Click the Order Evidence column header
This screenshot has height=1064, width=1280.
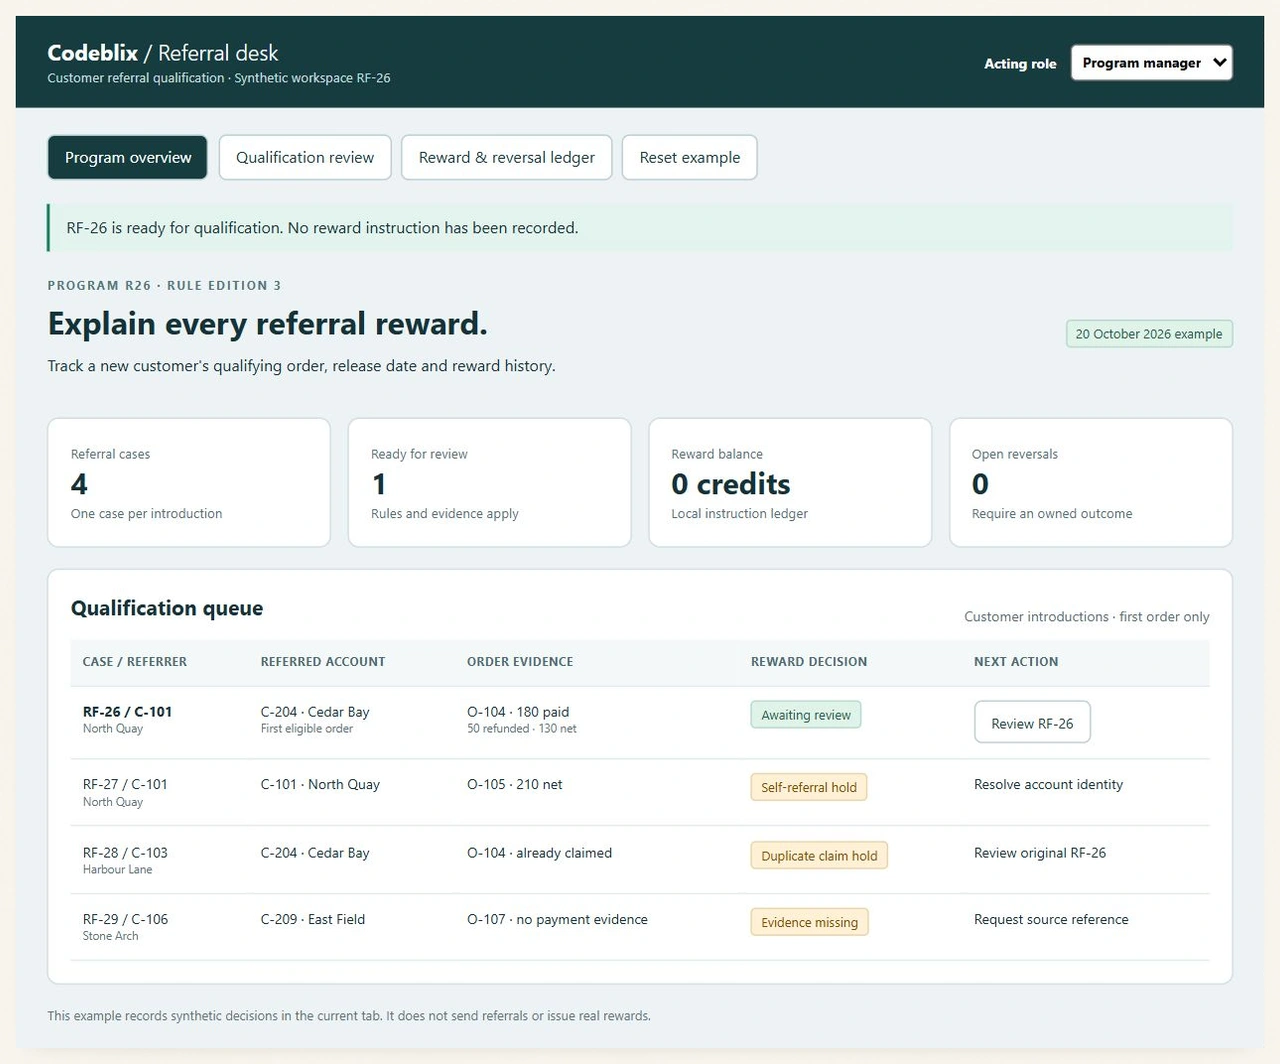click(520, 662)
